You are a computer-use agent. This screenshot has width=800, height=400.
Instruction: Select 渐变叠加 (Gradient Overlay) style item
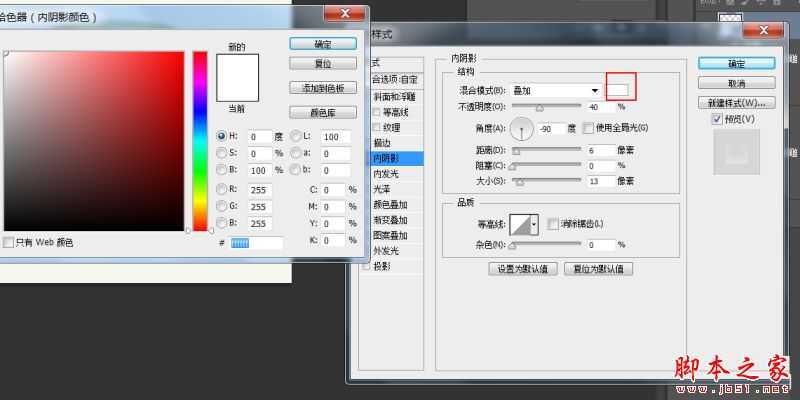pyautogui.click(x=389, y=220)
